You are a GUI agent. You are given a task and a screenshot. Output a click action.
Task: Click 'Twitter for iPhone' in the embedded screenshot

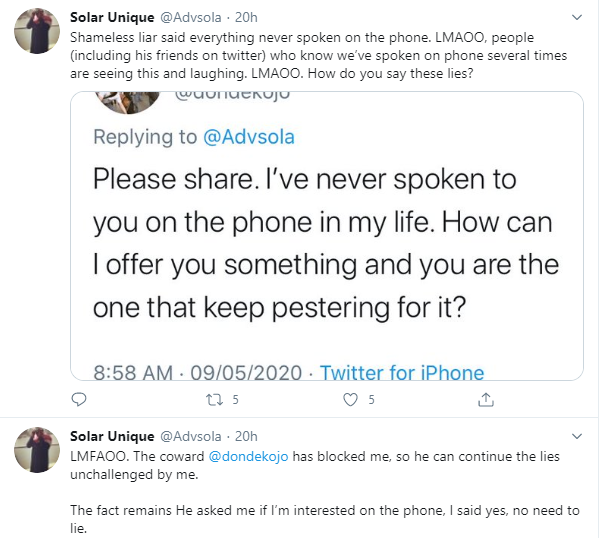pyautogui.click(x=401, y=373)
